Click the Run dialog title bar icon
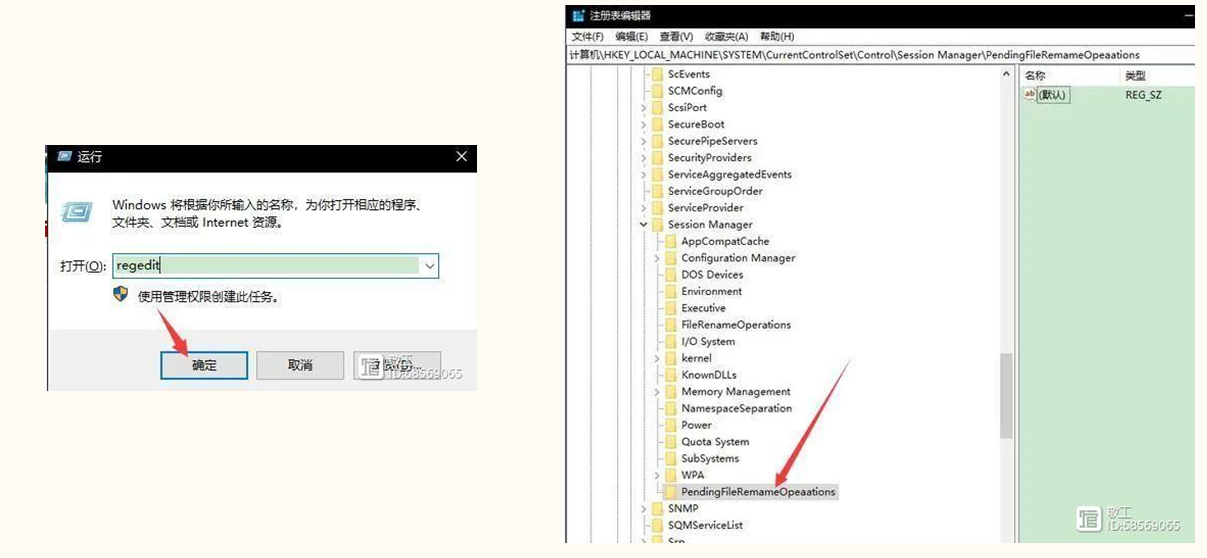 coord(64,157)
